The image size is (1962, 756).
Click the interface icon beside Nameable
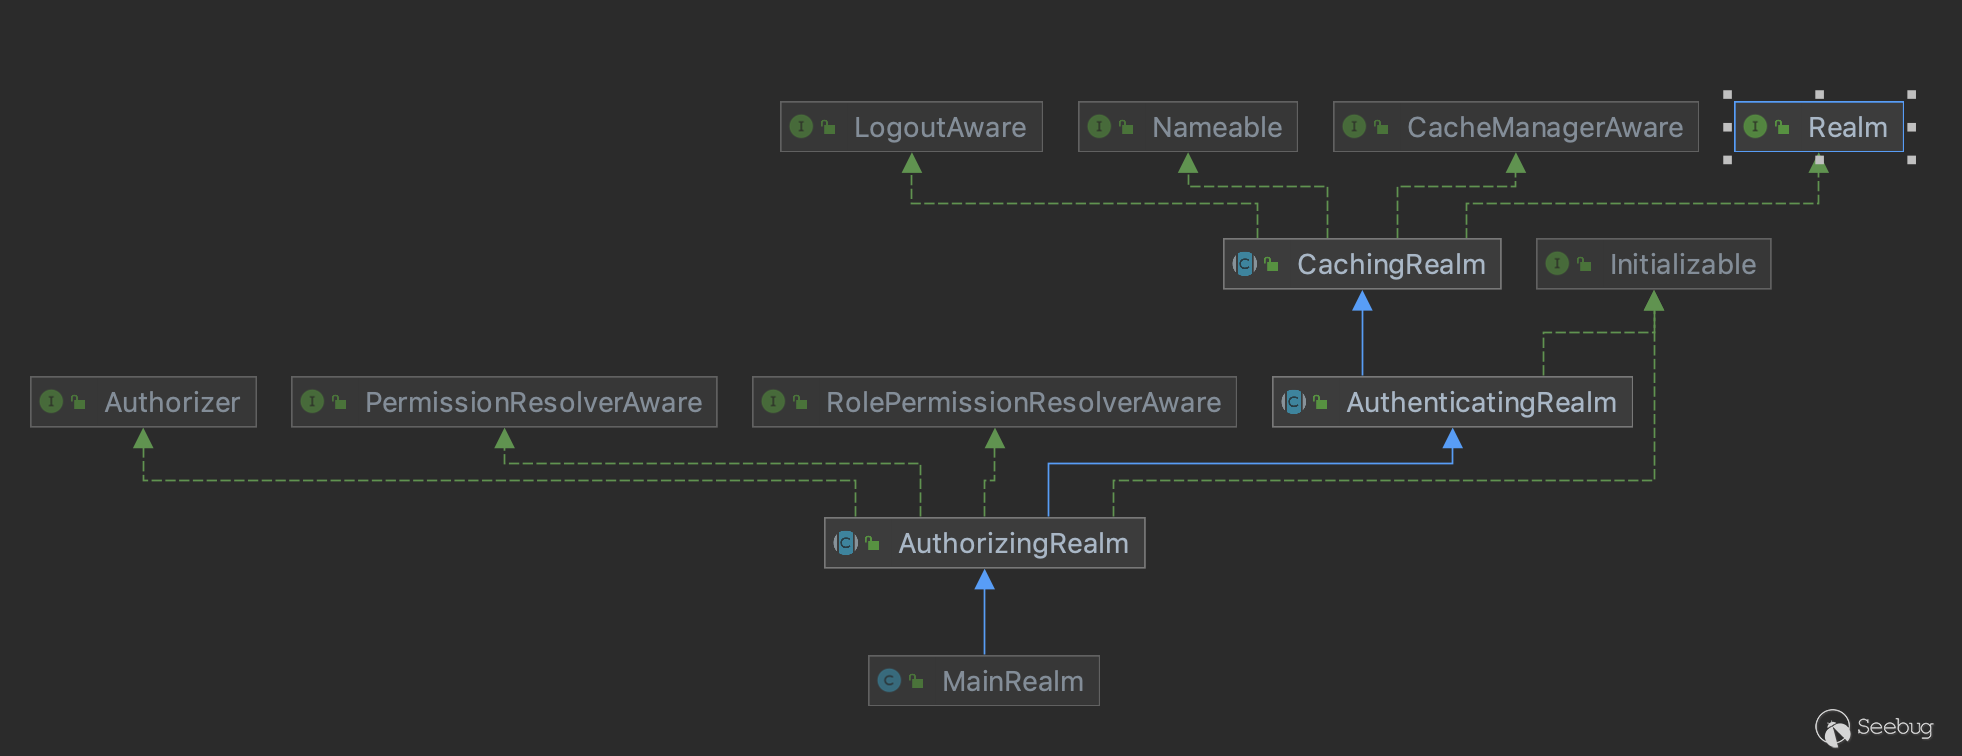pyautogui.click(x=1099, y=127)
